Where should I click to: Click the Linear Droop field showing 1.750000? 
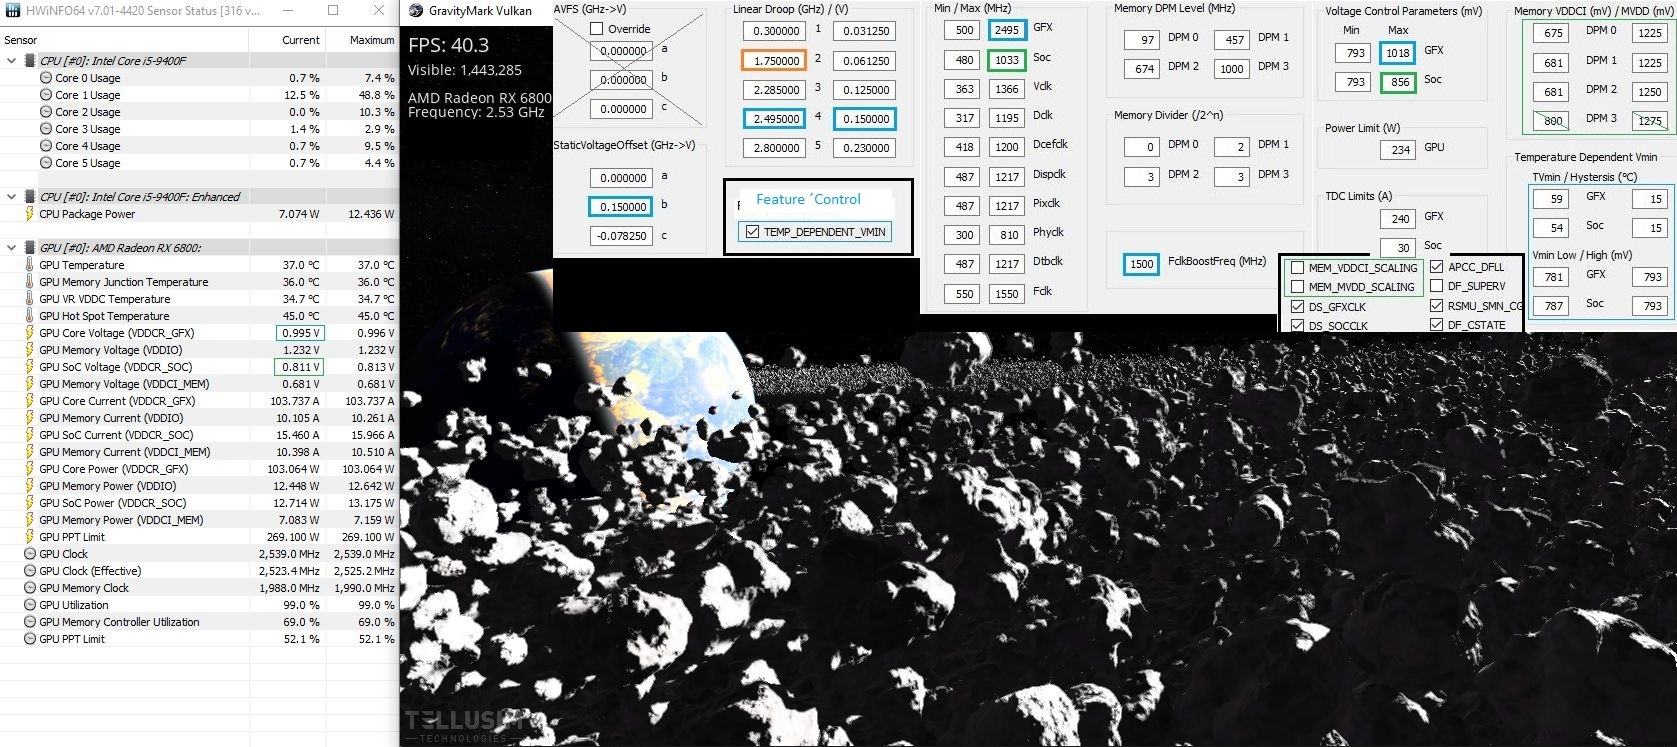click(774, 60)
